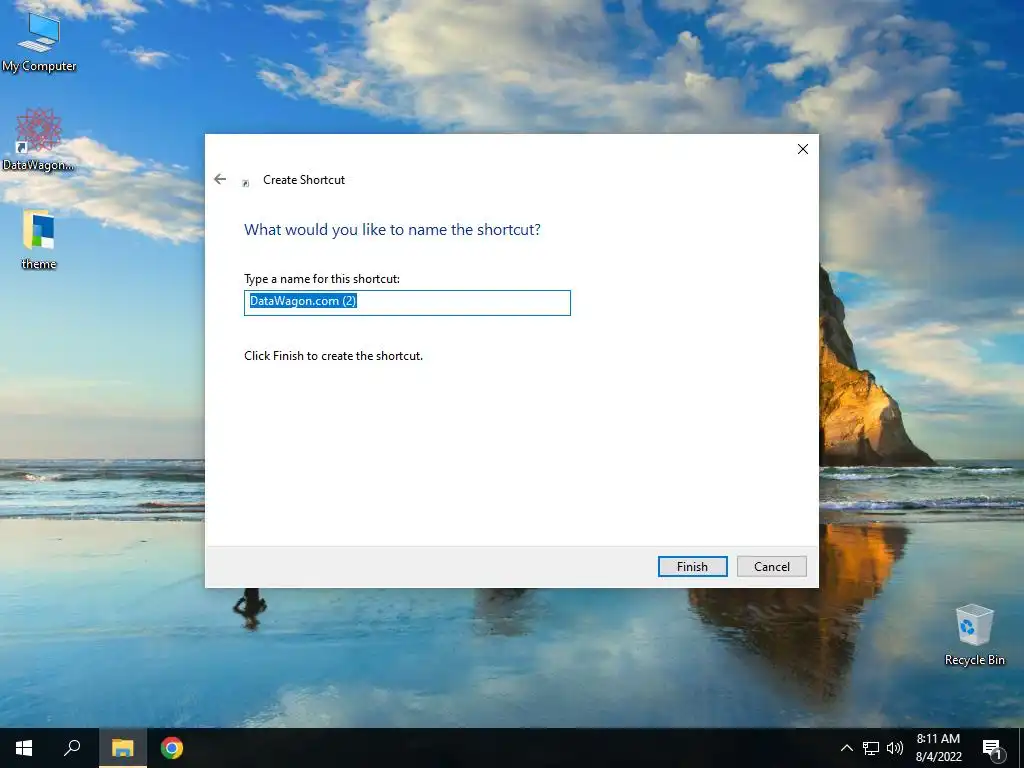
Task: Launch Google Chrome from taskbar
Action: 172,748
